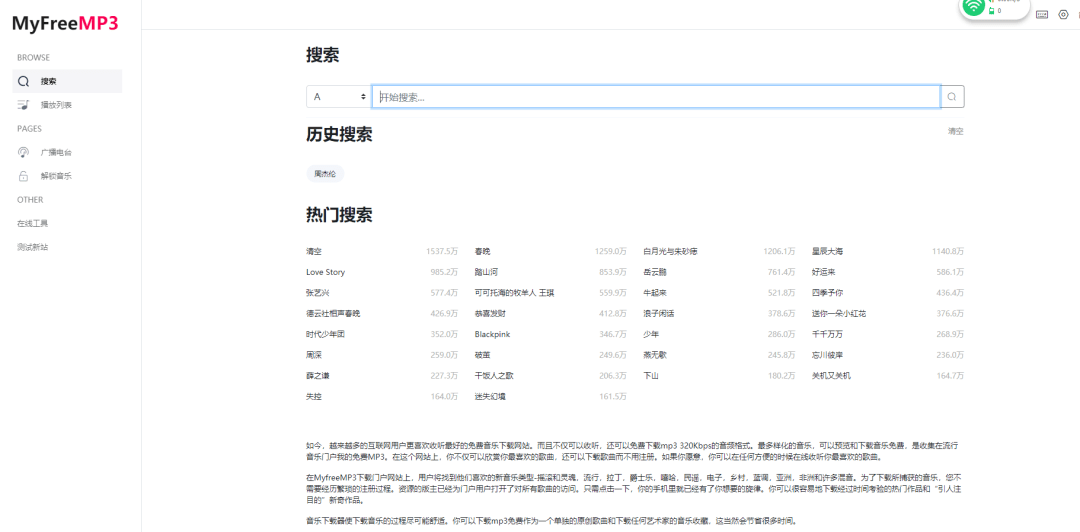Select the 周杰伦 history search tag
Viewport: 1080px width, 532px height.
tap(325, 174)
